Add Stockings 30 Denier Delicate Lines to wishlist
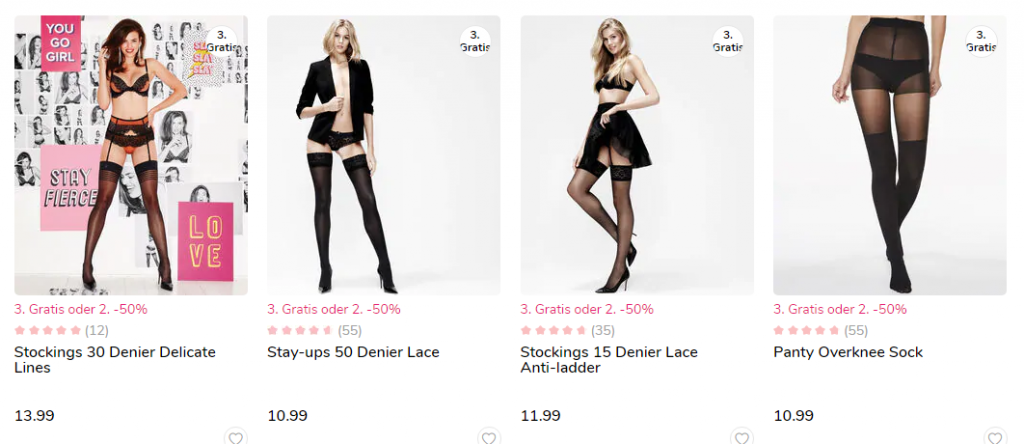The height and width of the screenshot is (444, 1024). 235,438
